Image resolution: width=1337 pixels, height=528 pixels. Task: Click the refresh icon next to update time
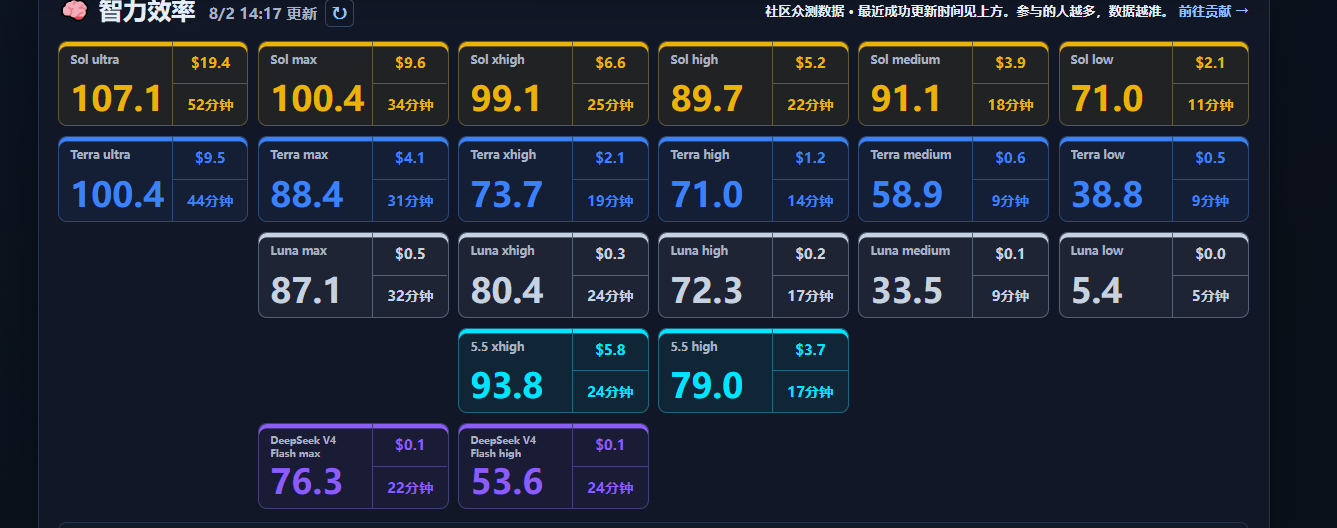click(x=340, y=13)
